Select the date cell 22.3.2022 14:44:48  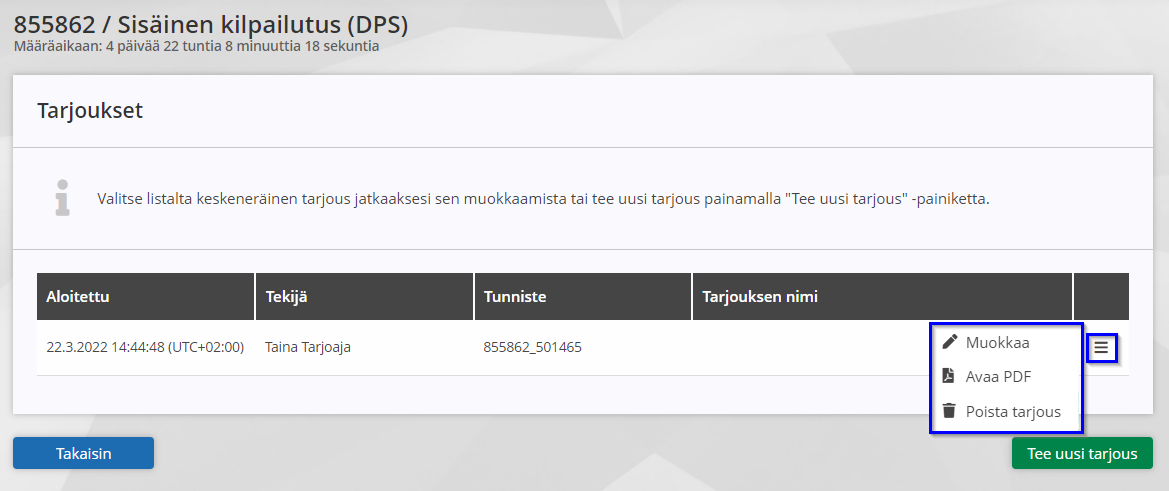(x=145, y=347)
